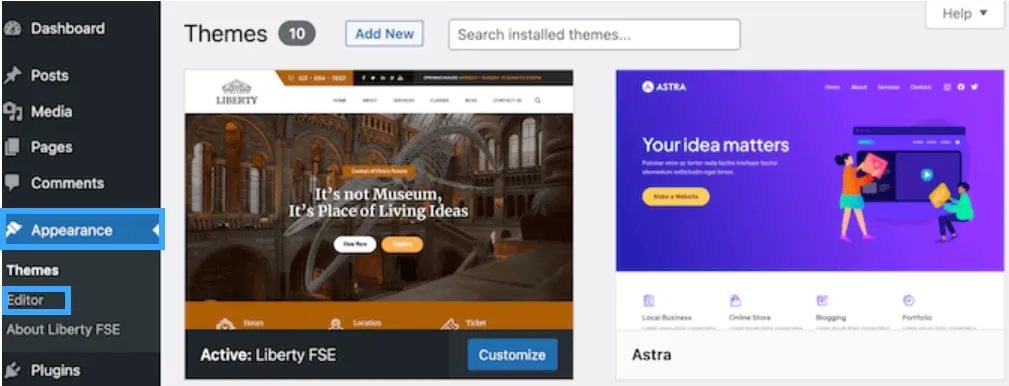Click the white View More button in Liberty preview

click(x=355, y=244)
